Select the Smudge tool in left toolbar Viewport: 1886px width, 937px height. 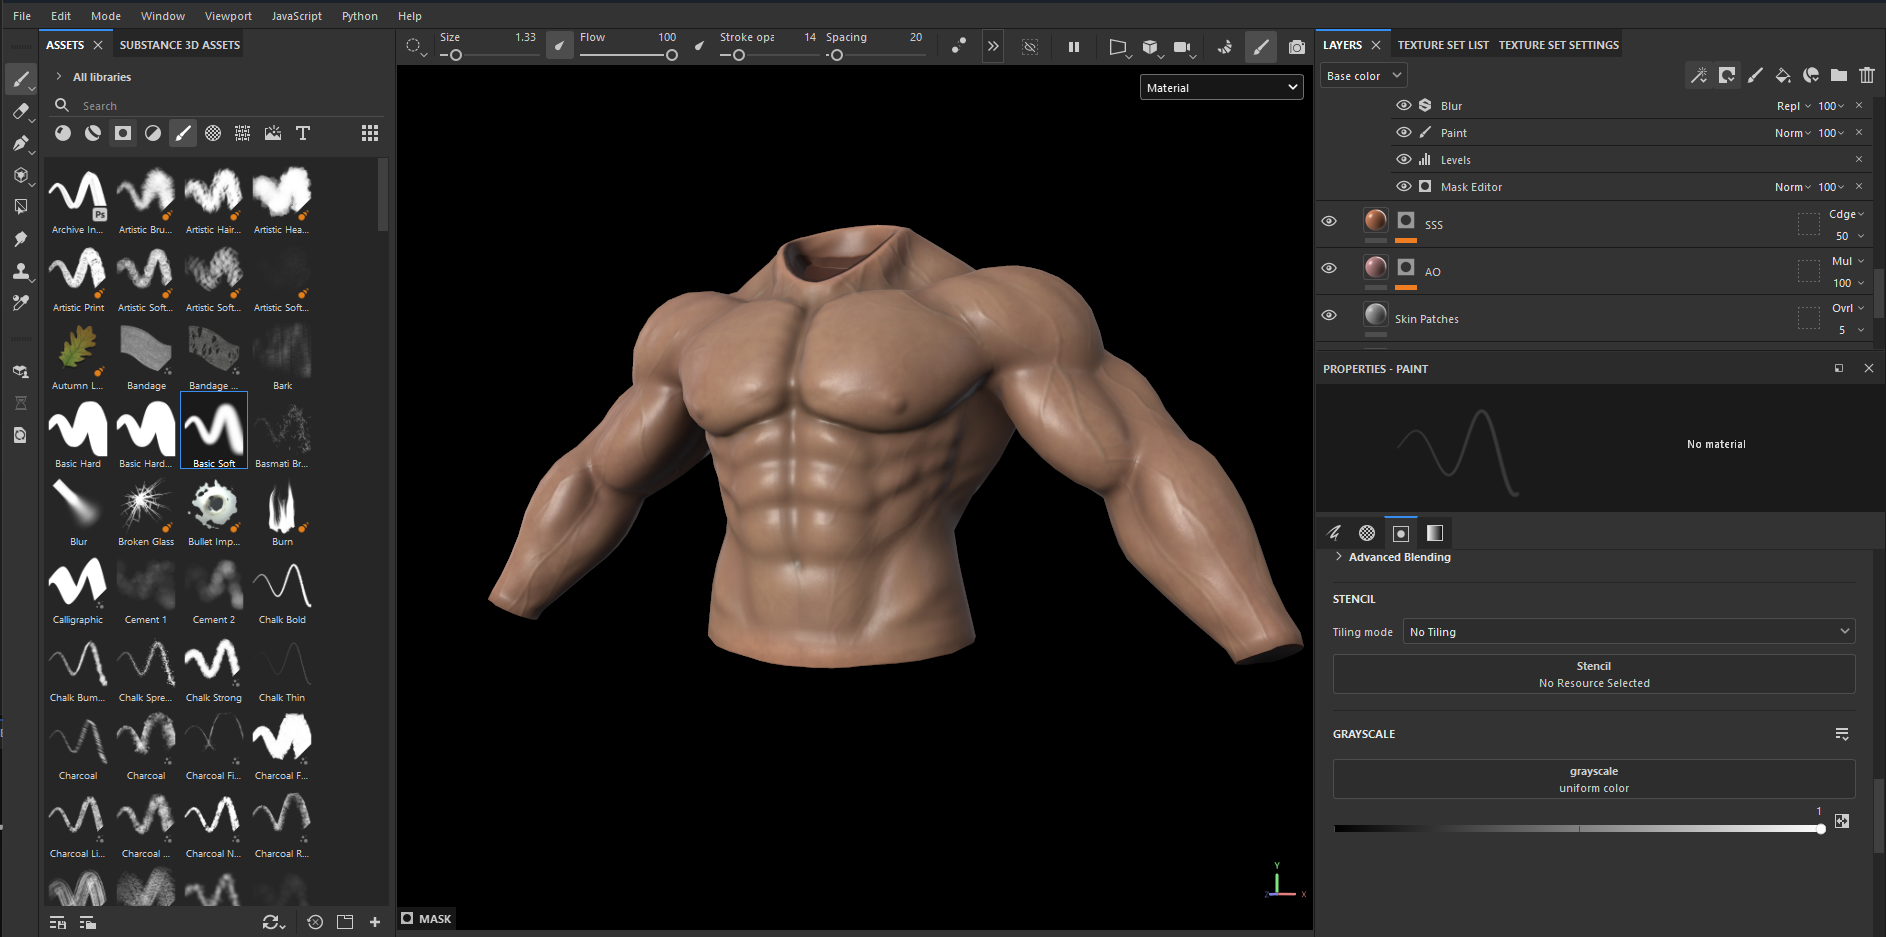[x=20, y=239]
